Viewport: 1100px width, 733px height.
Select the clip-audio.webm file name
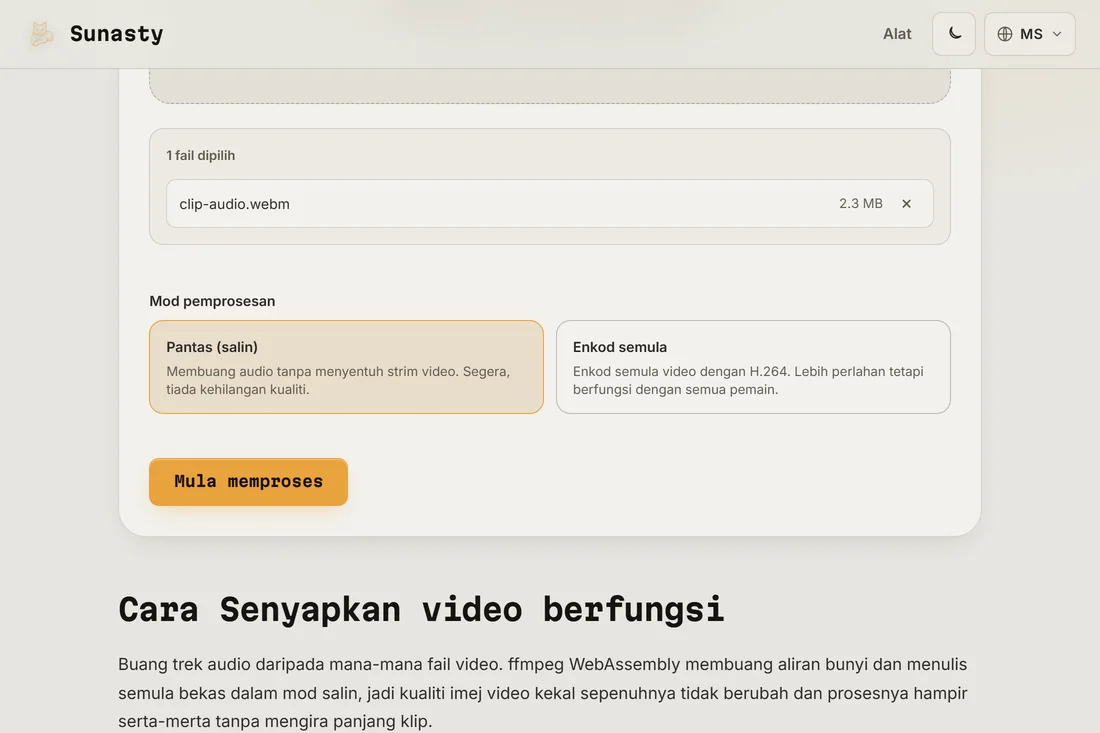tap(234, 204)
